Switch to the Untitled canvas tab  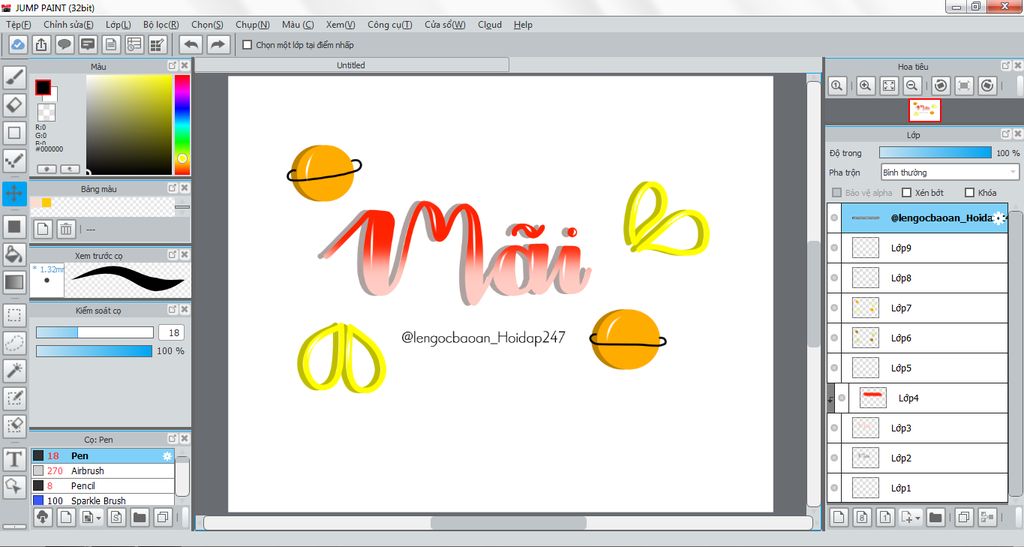point(351,65)
